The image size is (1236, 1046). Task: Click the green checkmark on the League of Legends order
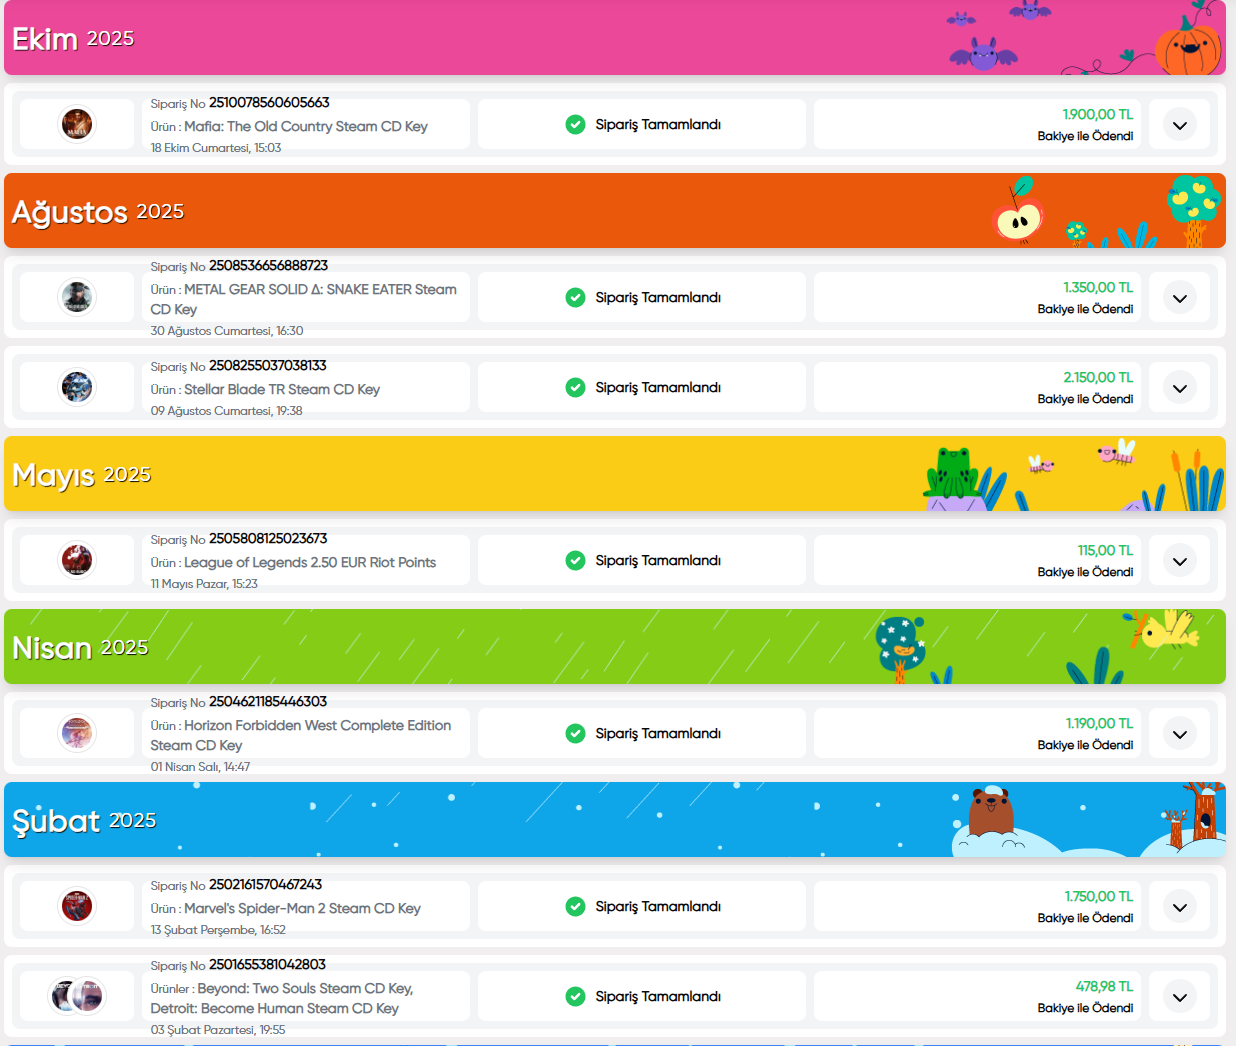(575, 560)
